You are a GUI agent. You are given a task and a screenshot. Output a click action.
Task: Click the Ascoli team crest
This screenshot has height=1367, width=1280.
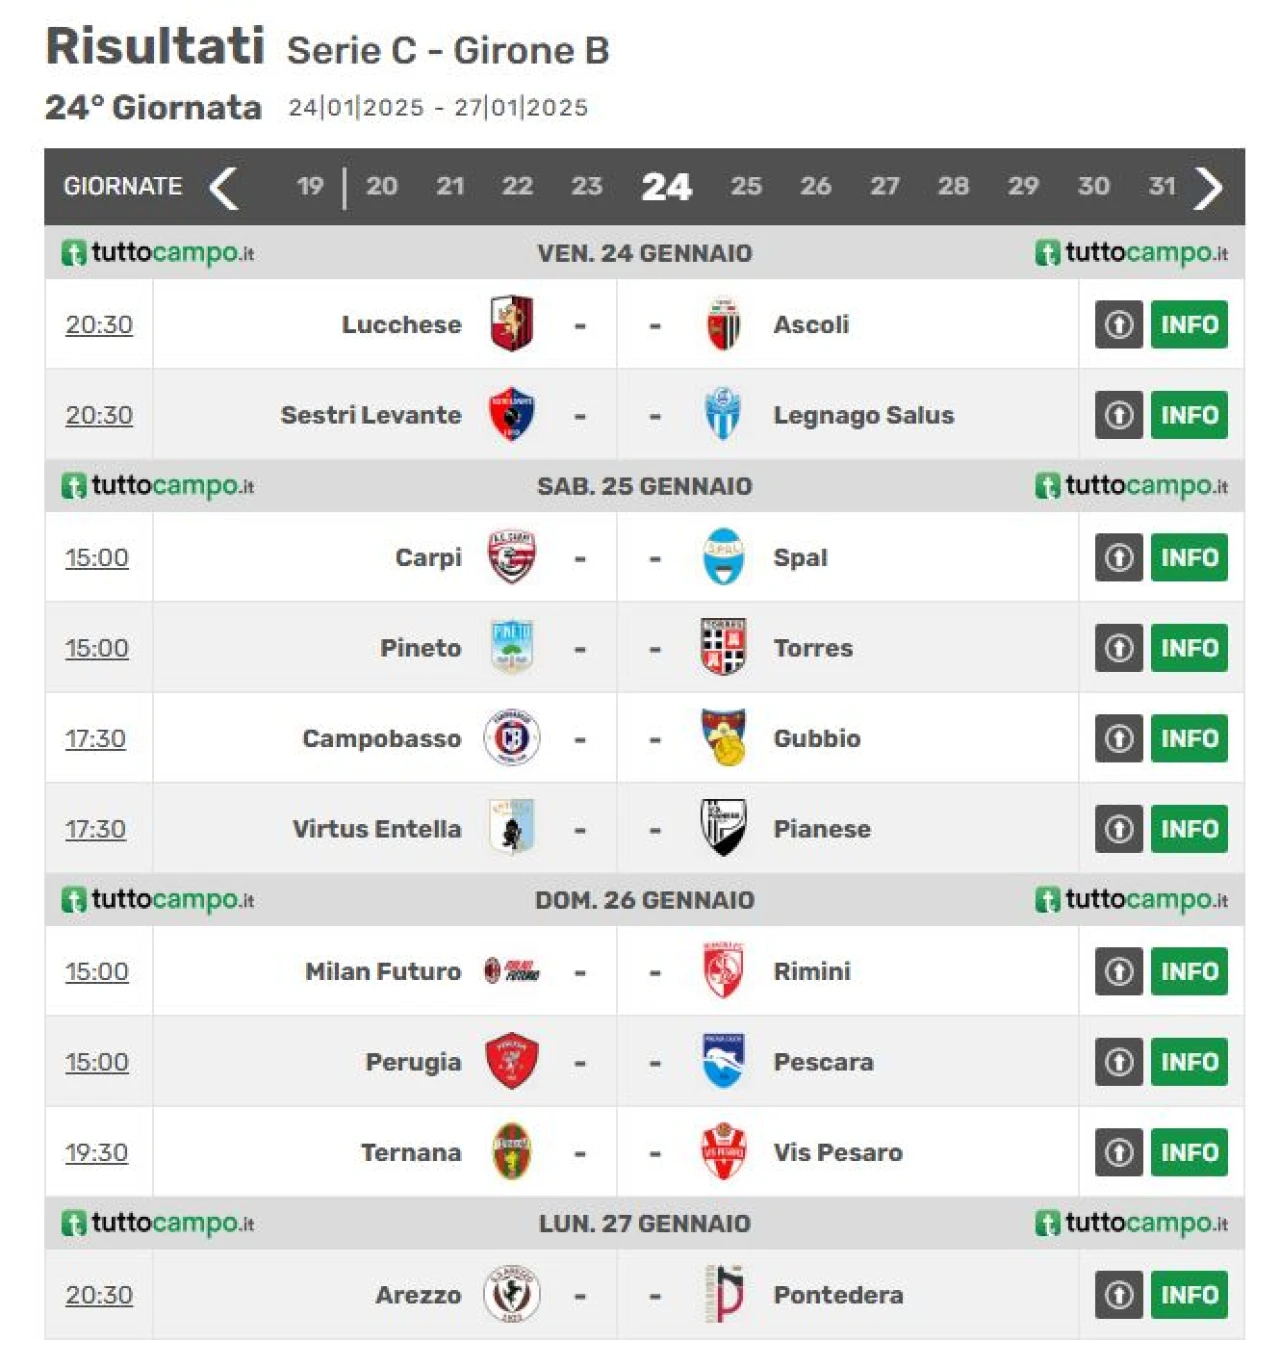coord(723,324)
